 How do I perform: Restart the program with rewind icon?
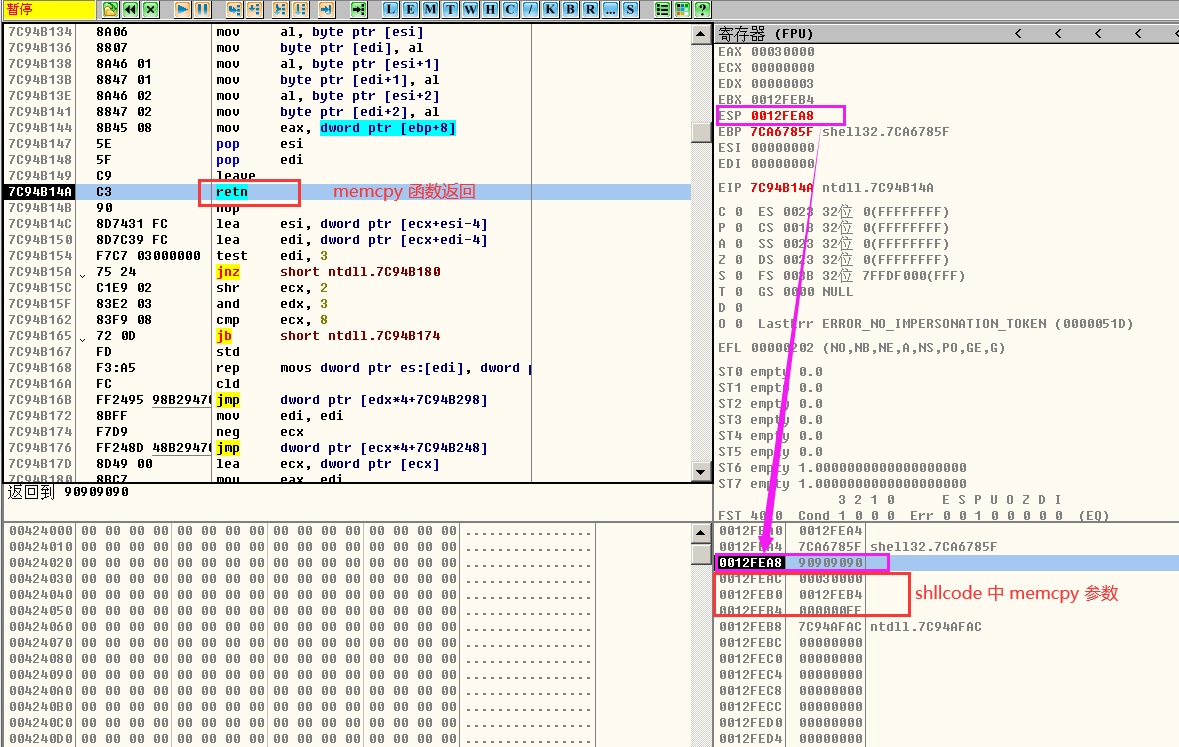(x=130, y=9)
